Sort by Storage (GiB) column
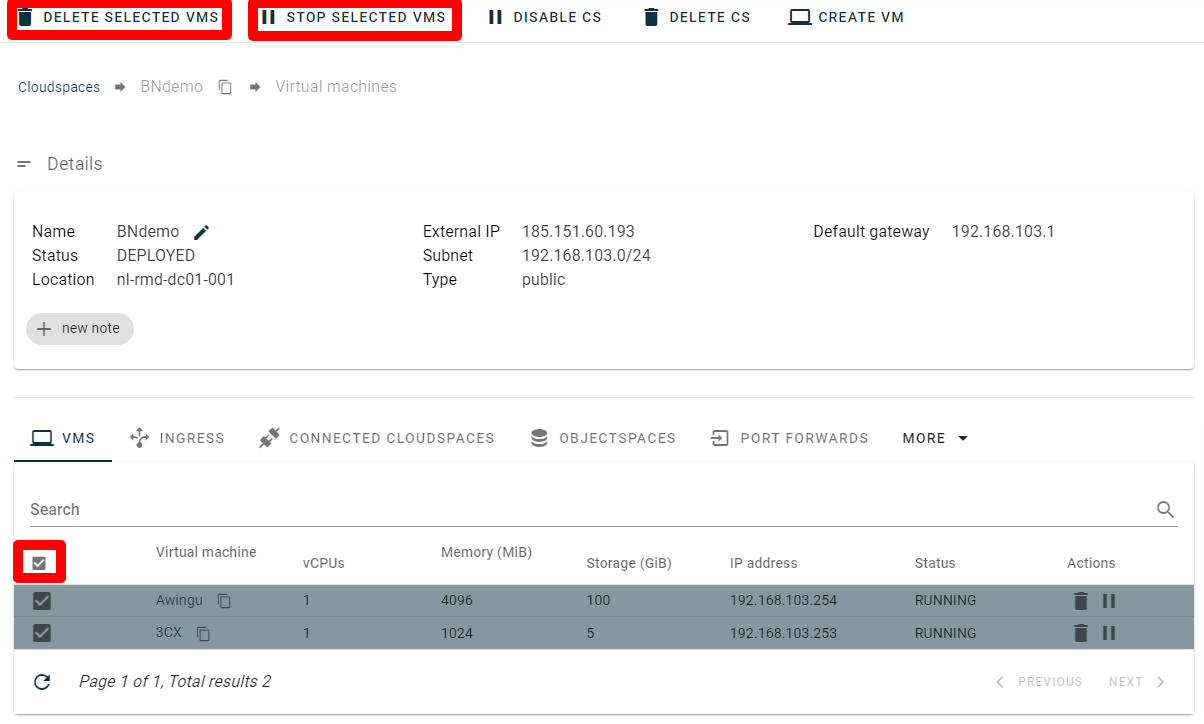Viewport: 1204px width, 724px height. click(x=629, y=563)
